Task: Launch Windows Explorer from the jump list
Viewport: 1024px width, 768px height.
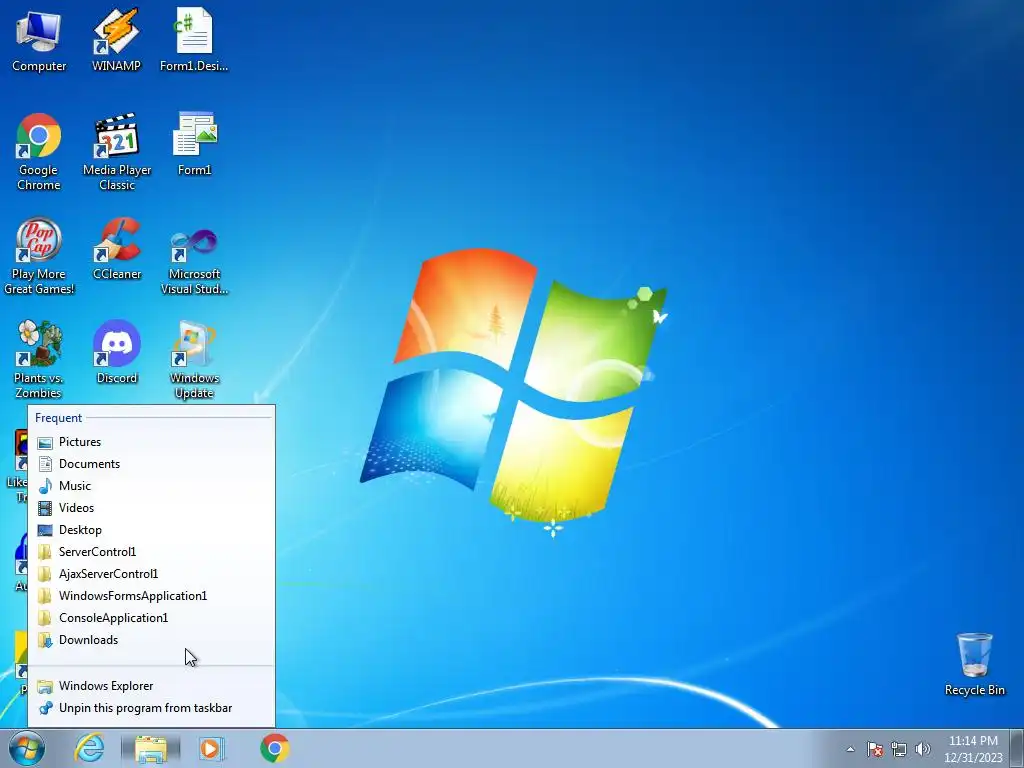Action: click(151, 686)
